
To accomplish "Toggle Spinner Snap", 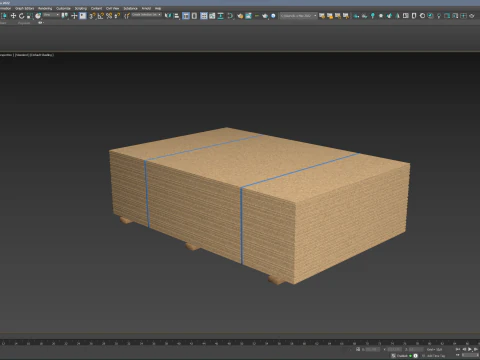I will (x=117, y=16).
